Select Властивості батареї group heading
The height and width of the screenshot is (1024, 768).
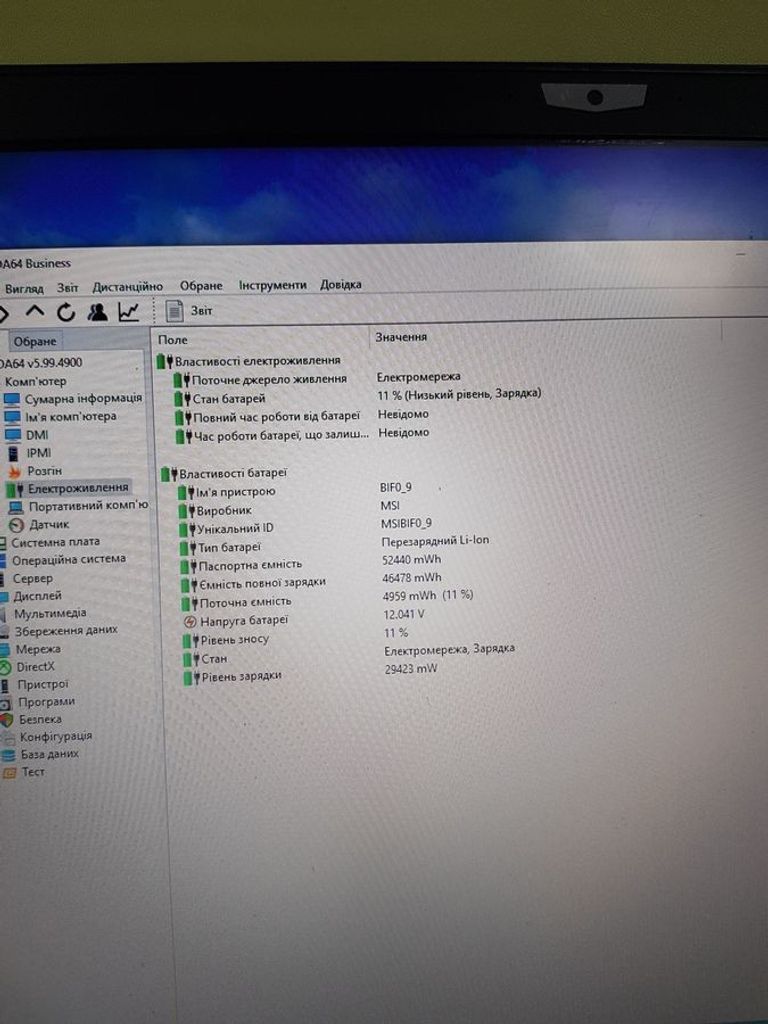(224, 473)
